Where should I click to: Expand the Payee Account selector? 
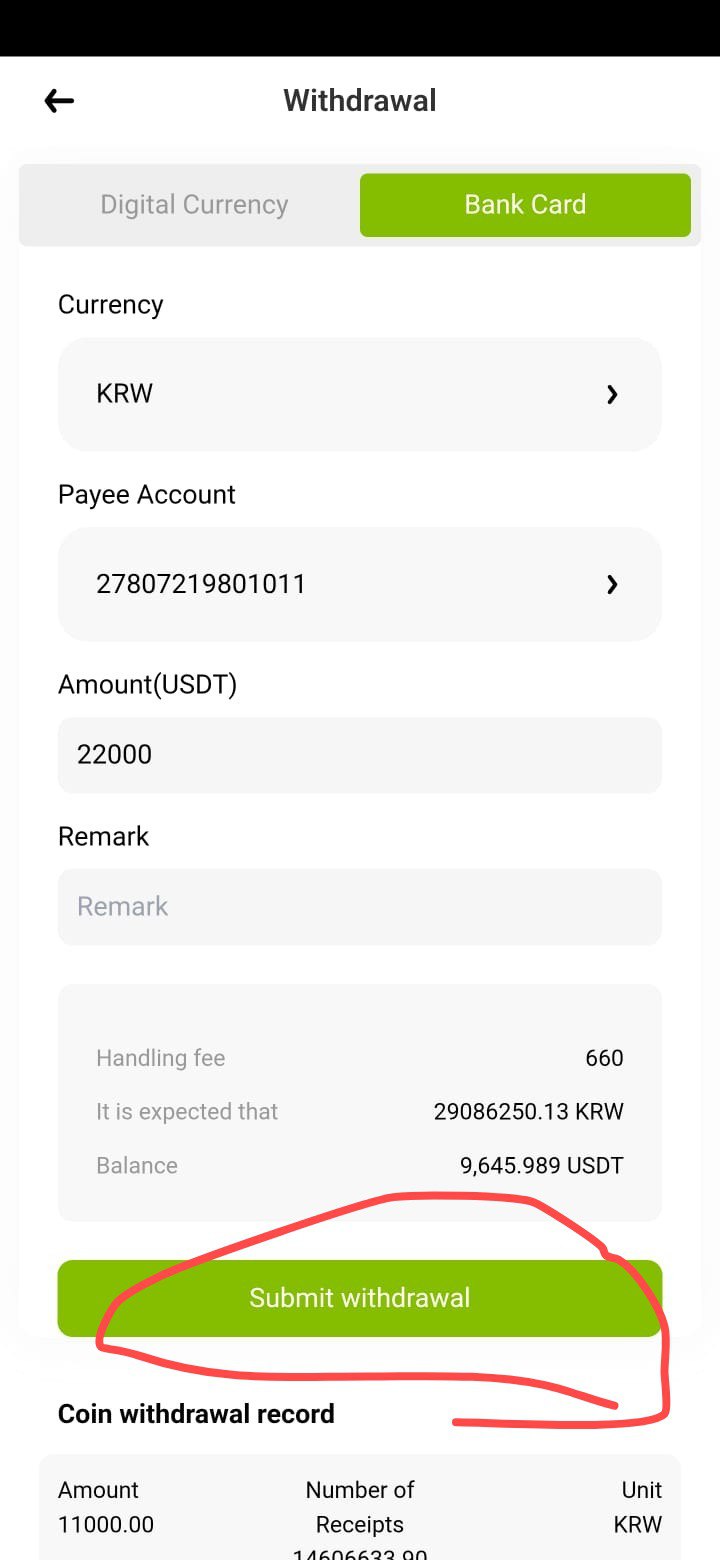[360, 584]
